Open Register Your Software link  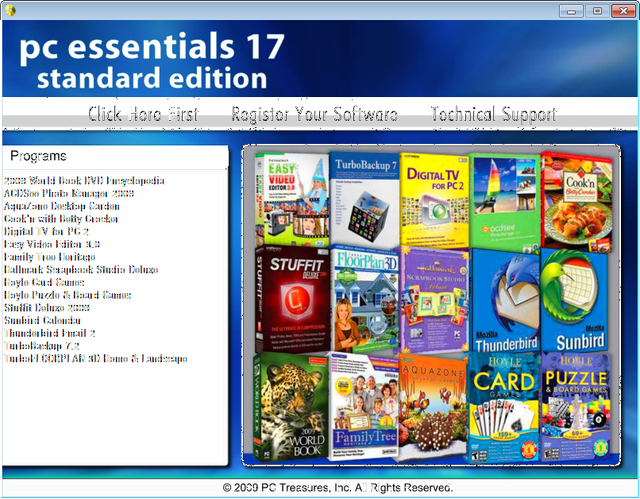314,114
